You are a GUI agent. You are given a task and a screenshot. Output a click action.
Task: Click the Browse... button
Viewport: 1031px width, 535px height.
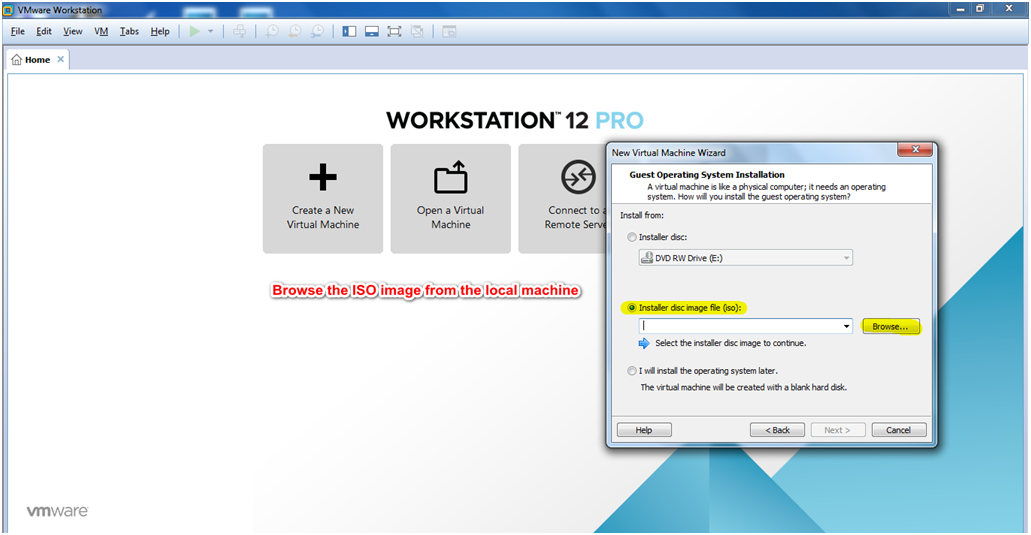tap(890, 327)
